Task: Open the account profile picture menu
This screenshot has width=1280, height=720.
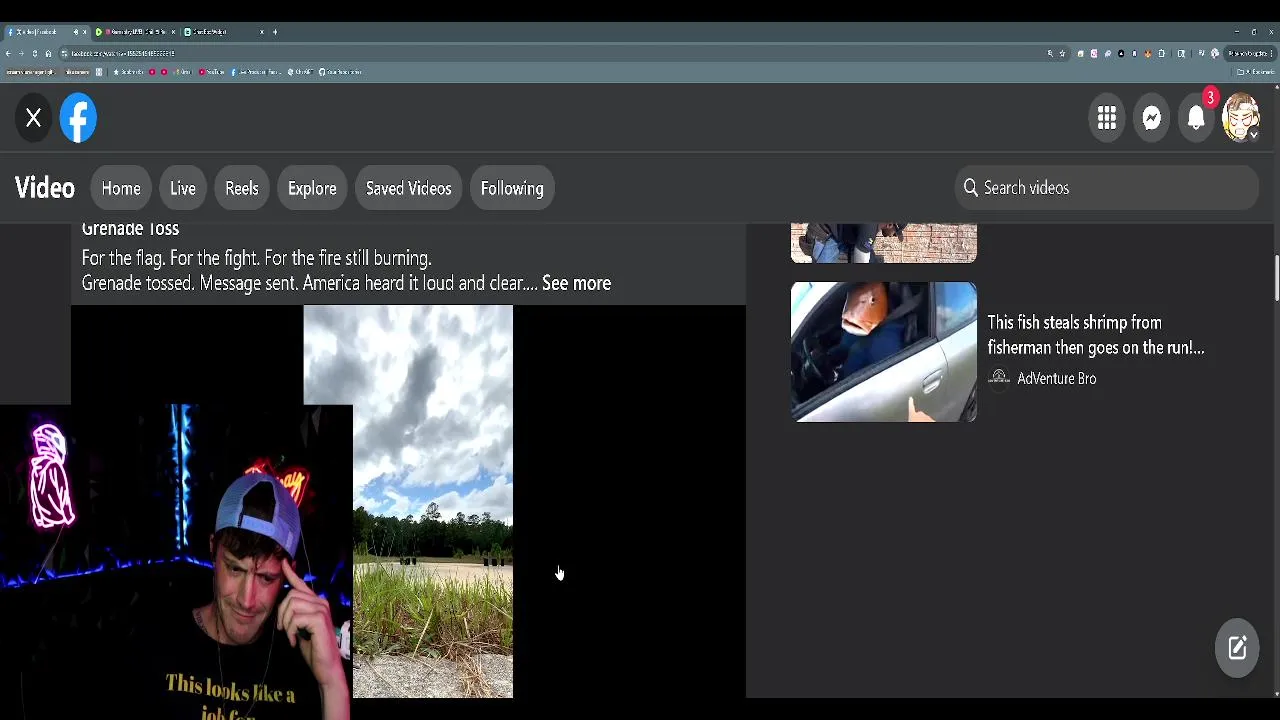Action: [1241, 118]
